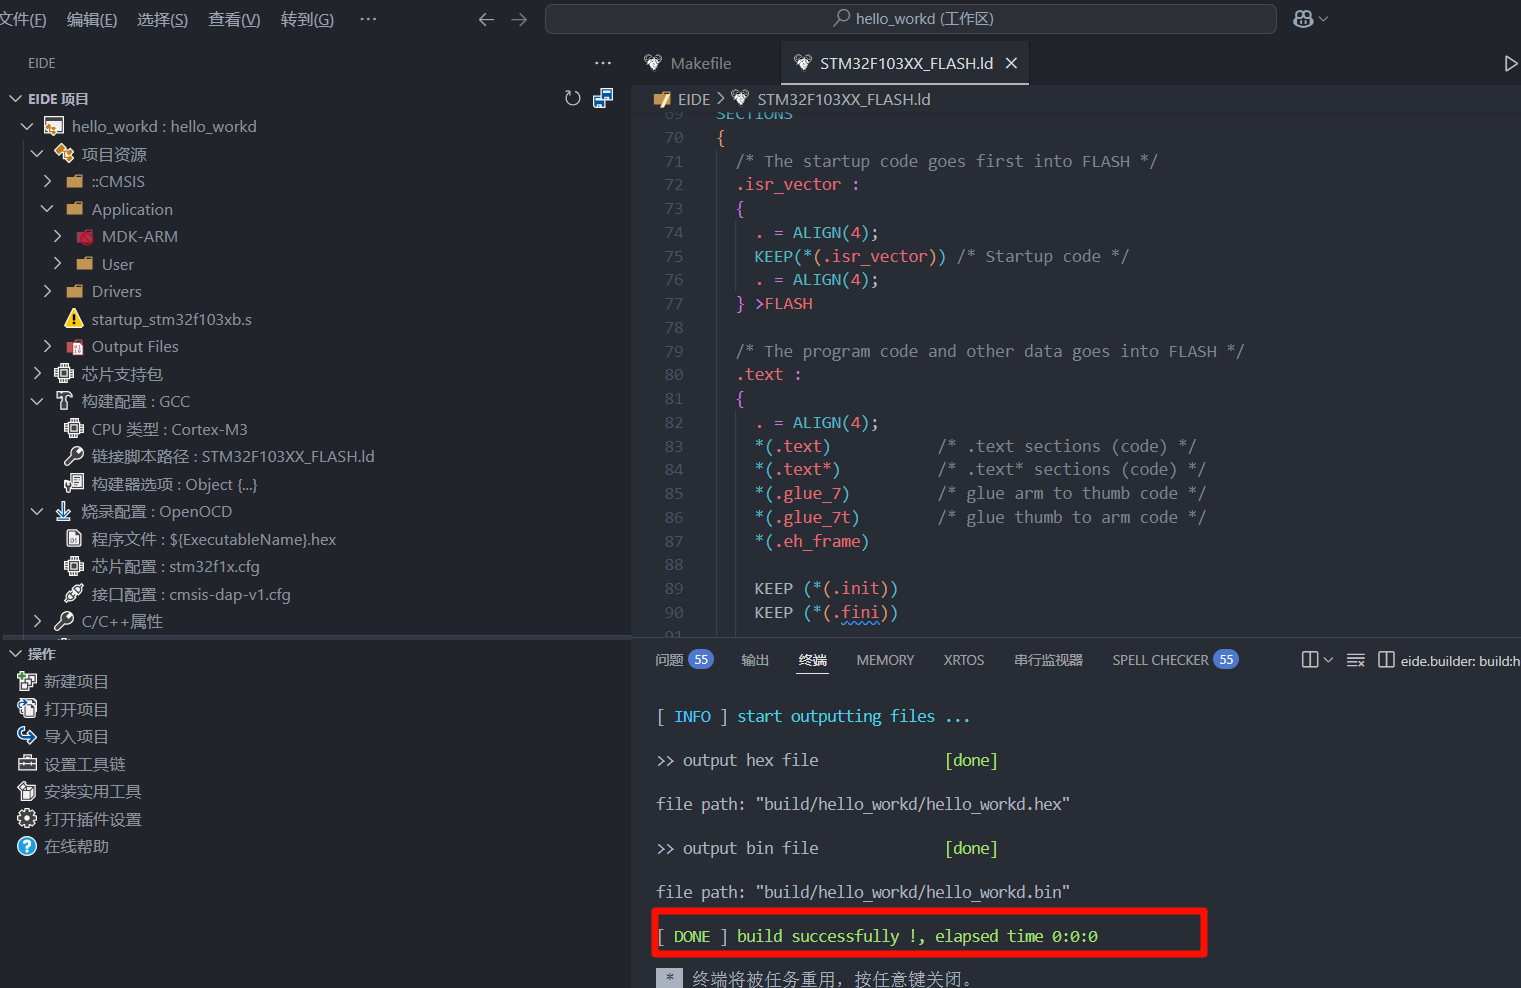Expand the Drivers folder
The height and width of the screenshot is (988, 1521).
[47, 291]
